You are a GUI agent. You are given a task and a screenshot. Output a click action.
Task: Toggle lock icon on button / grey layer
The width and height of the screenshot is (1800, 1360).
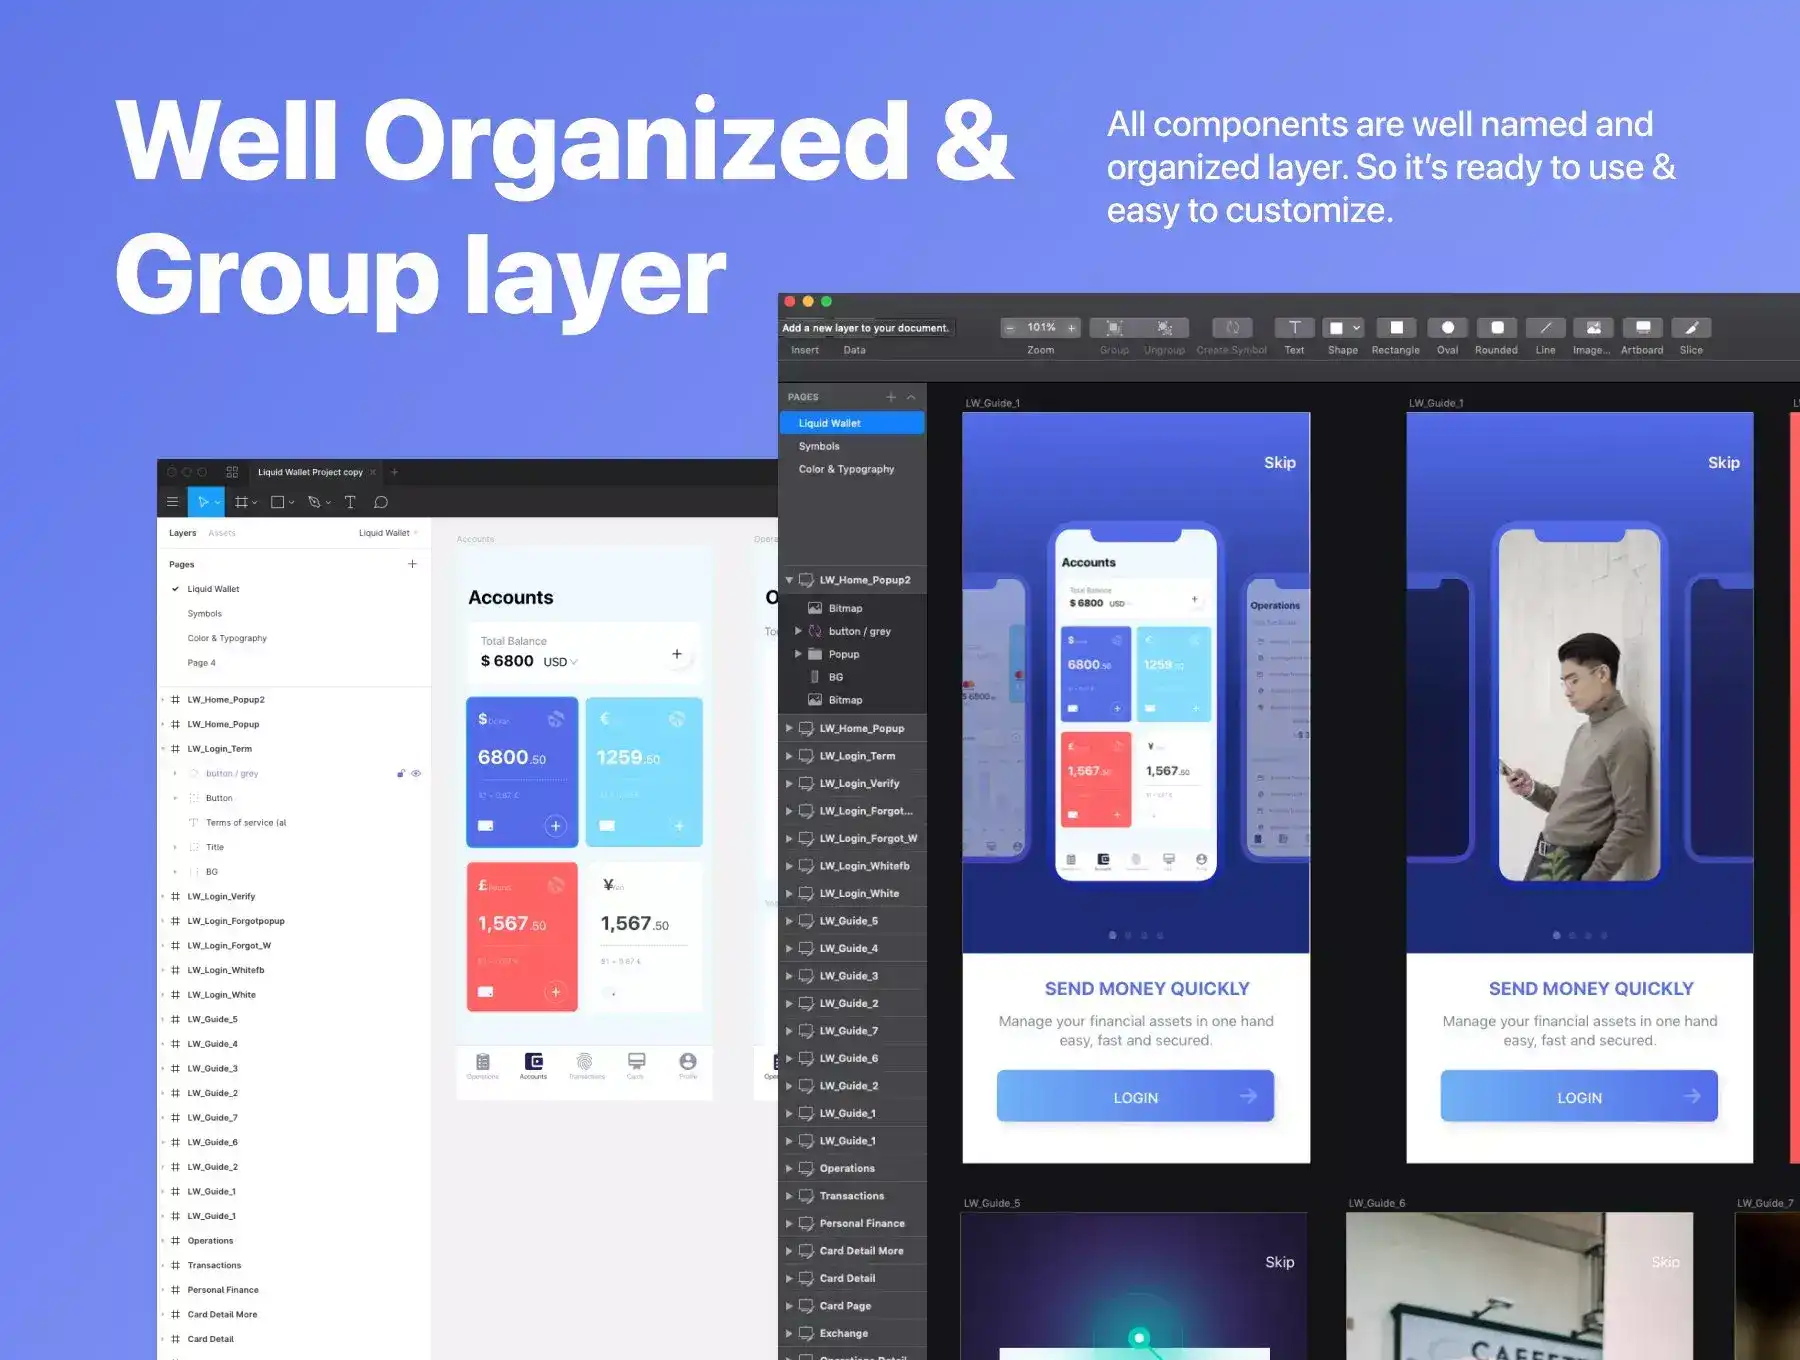pyautogui.click(x=401, y=773)
